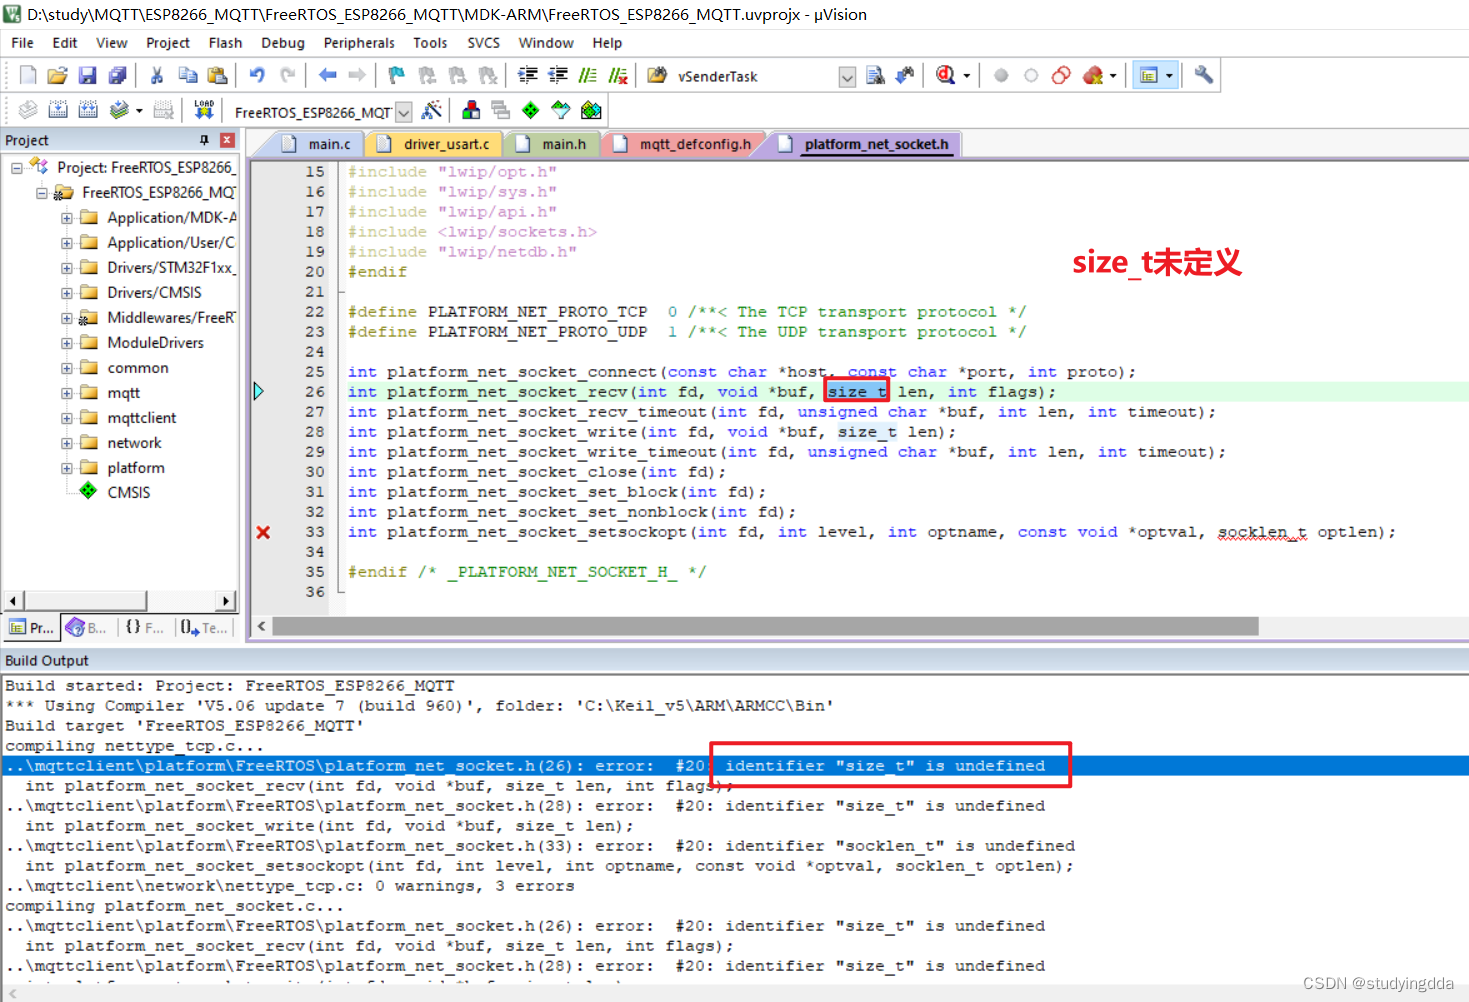Viewport: 1469px width, 1002px height.
Task: Click the Indent selection icon
Action: (x=528, y=75)
